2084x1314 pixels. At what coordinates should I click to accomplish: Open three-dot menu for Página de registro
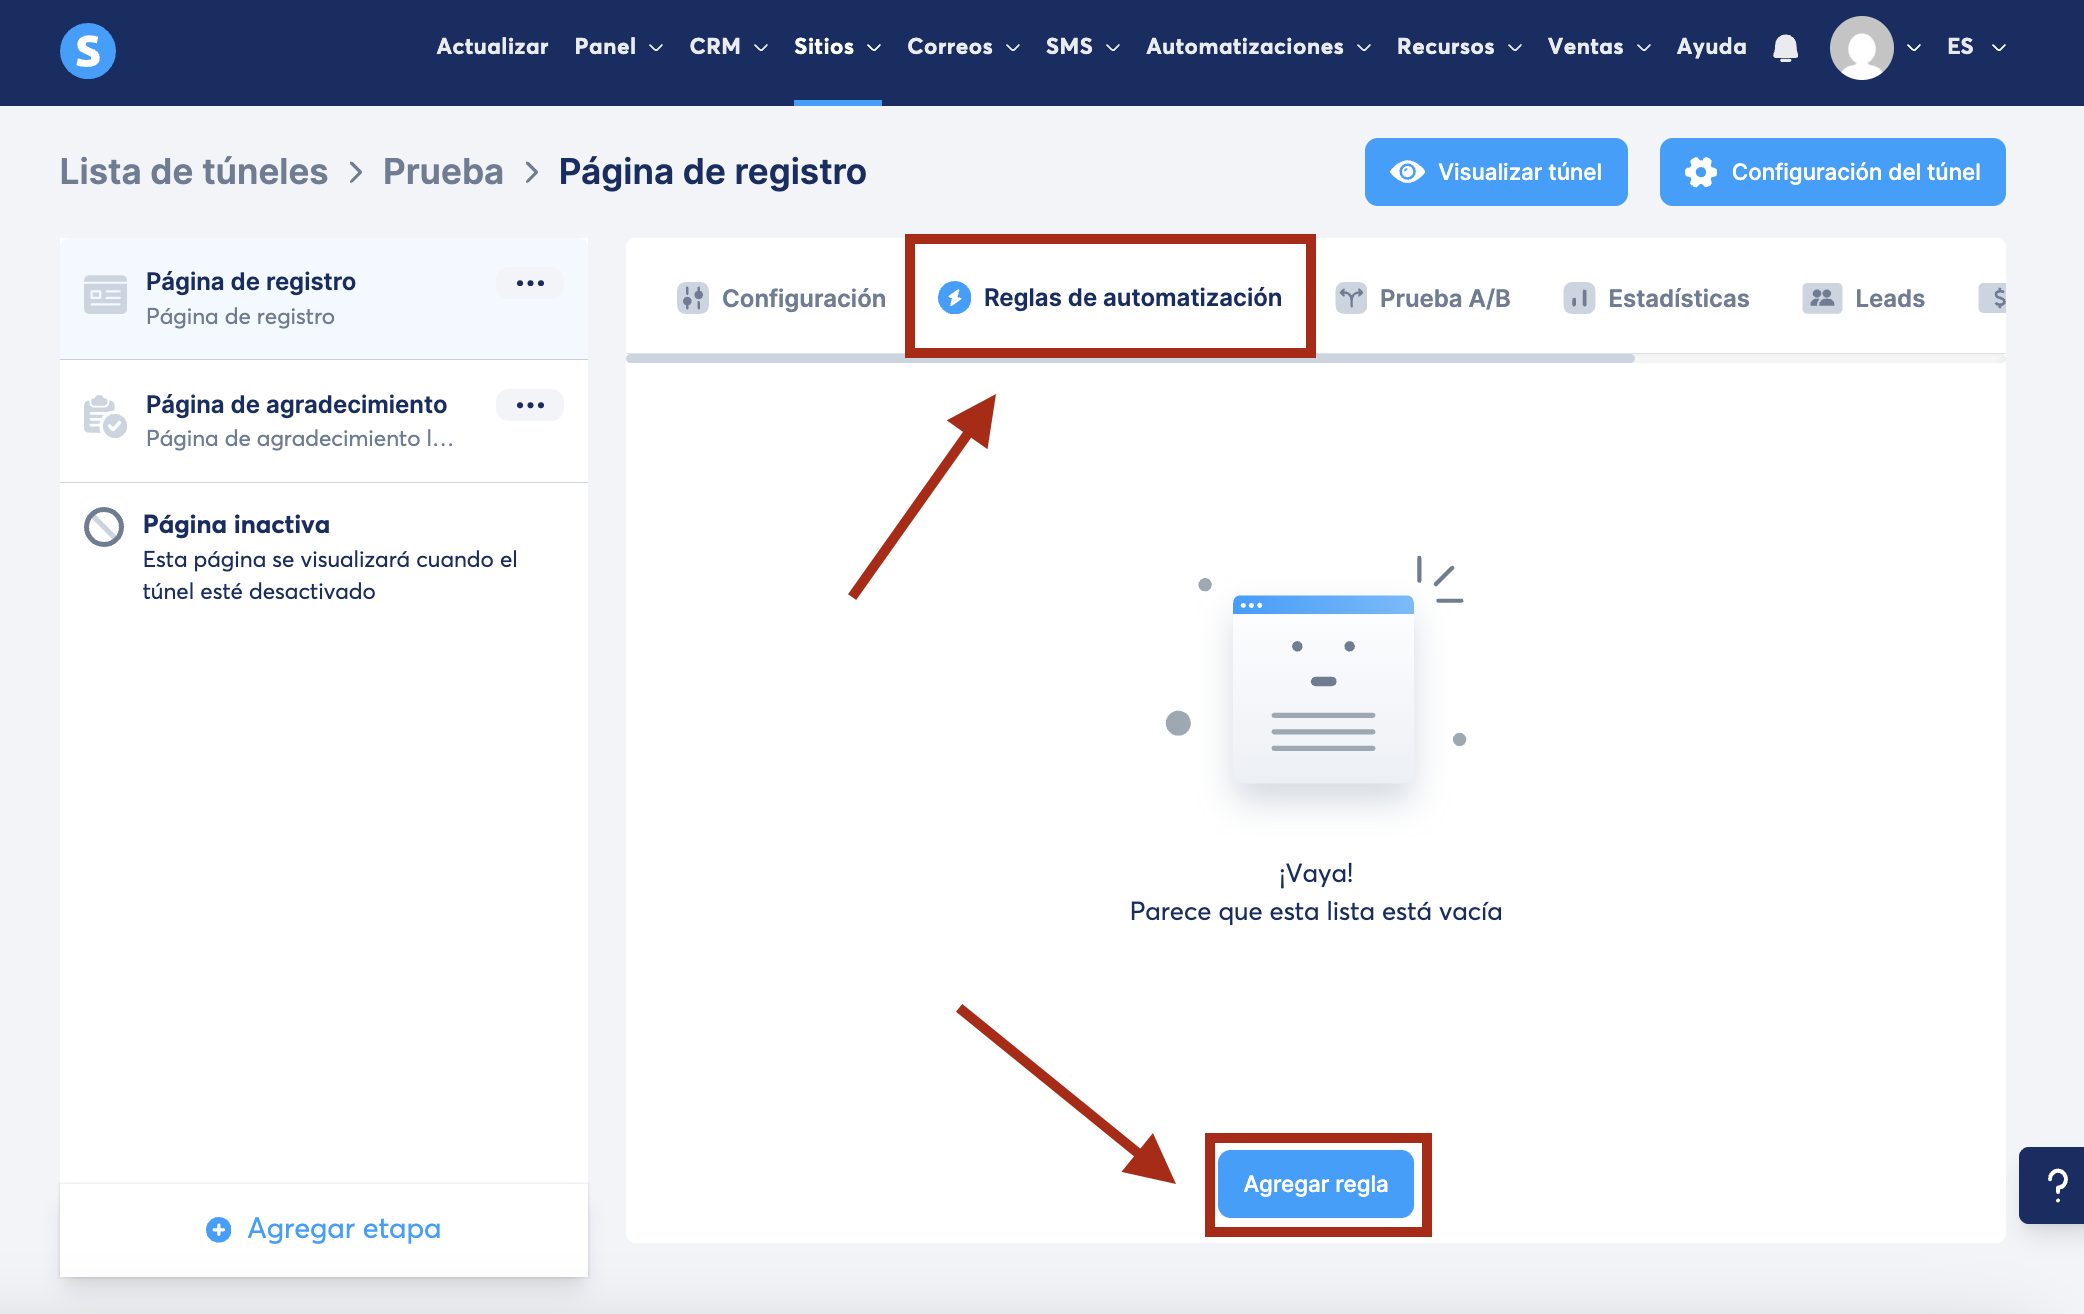[530, 283]
